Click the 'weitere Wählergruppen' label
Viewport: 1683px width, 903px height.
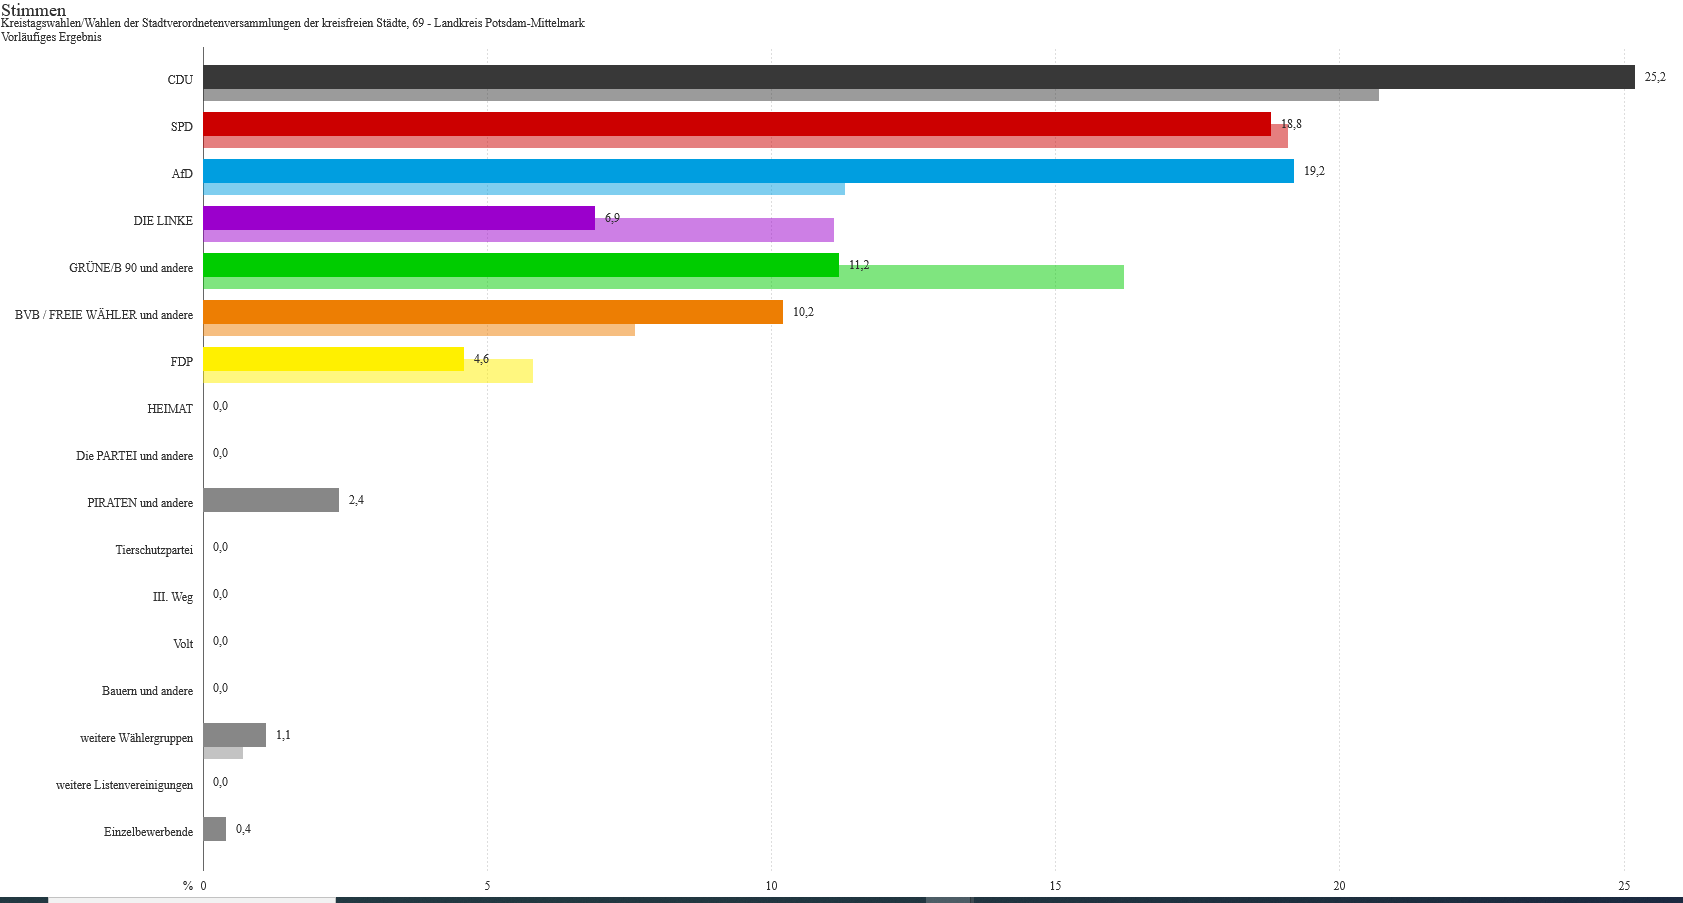(x=137, y=738)
